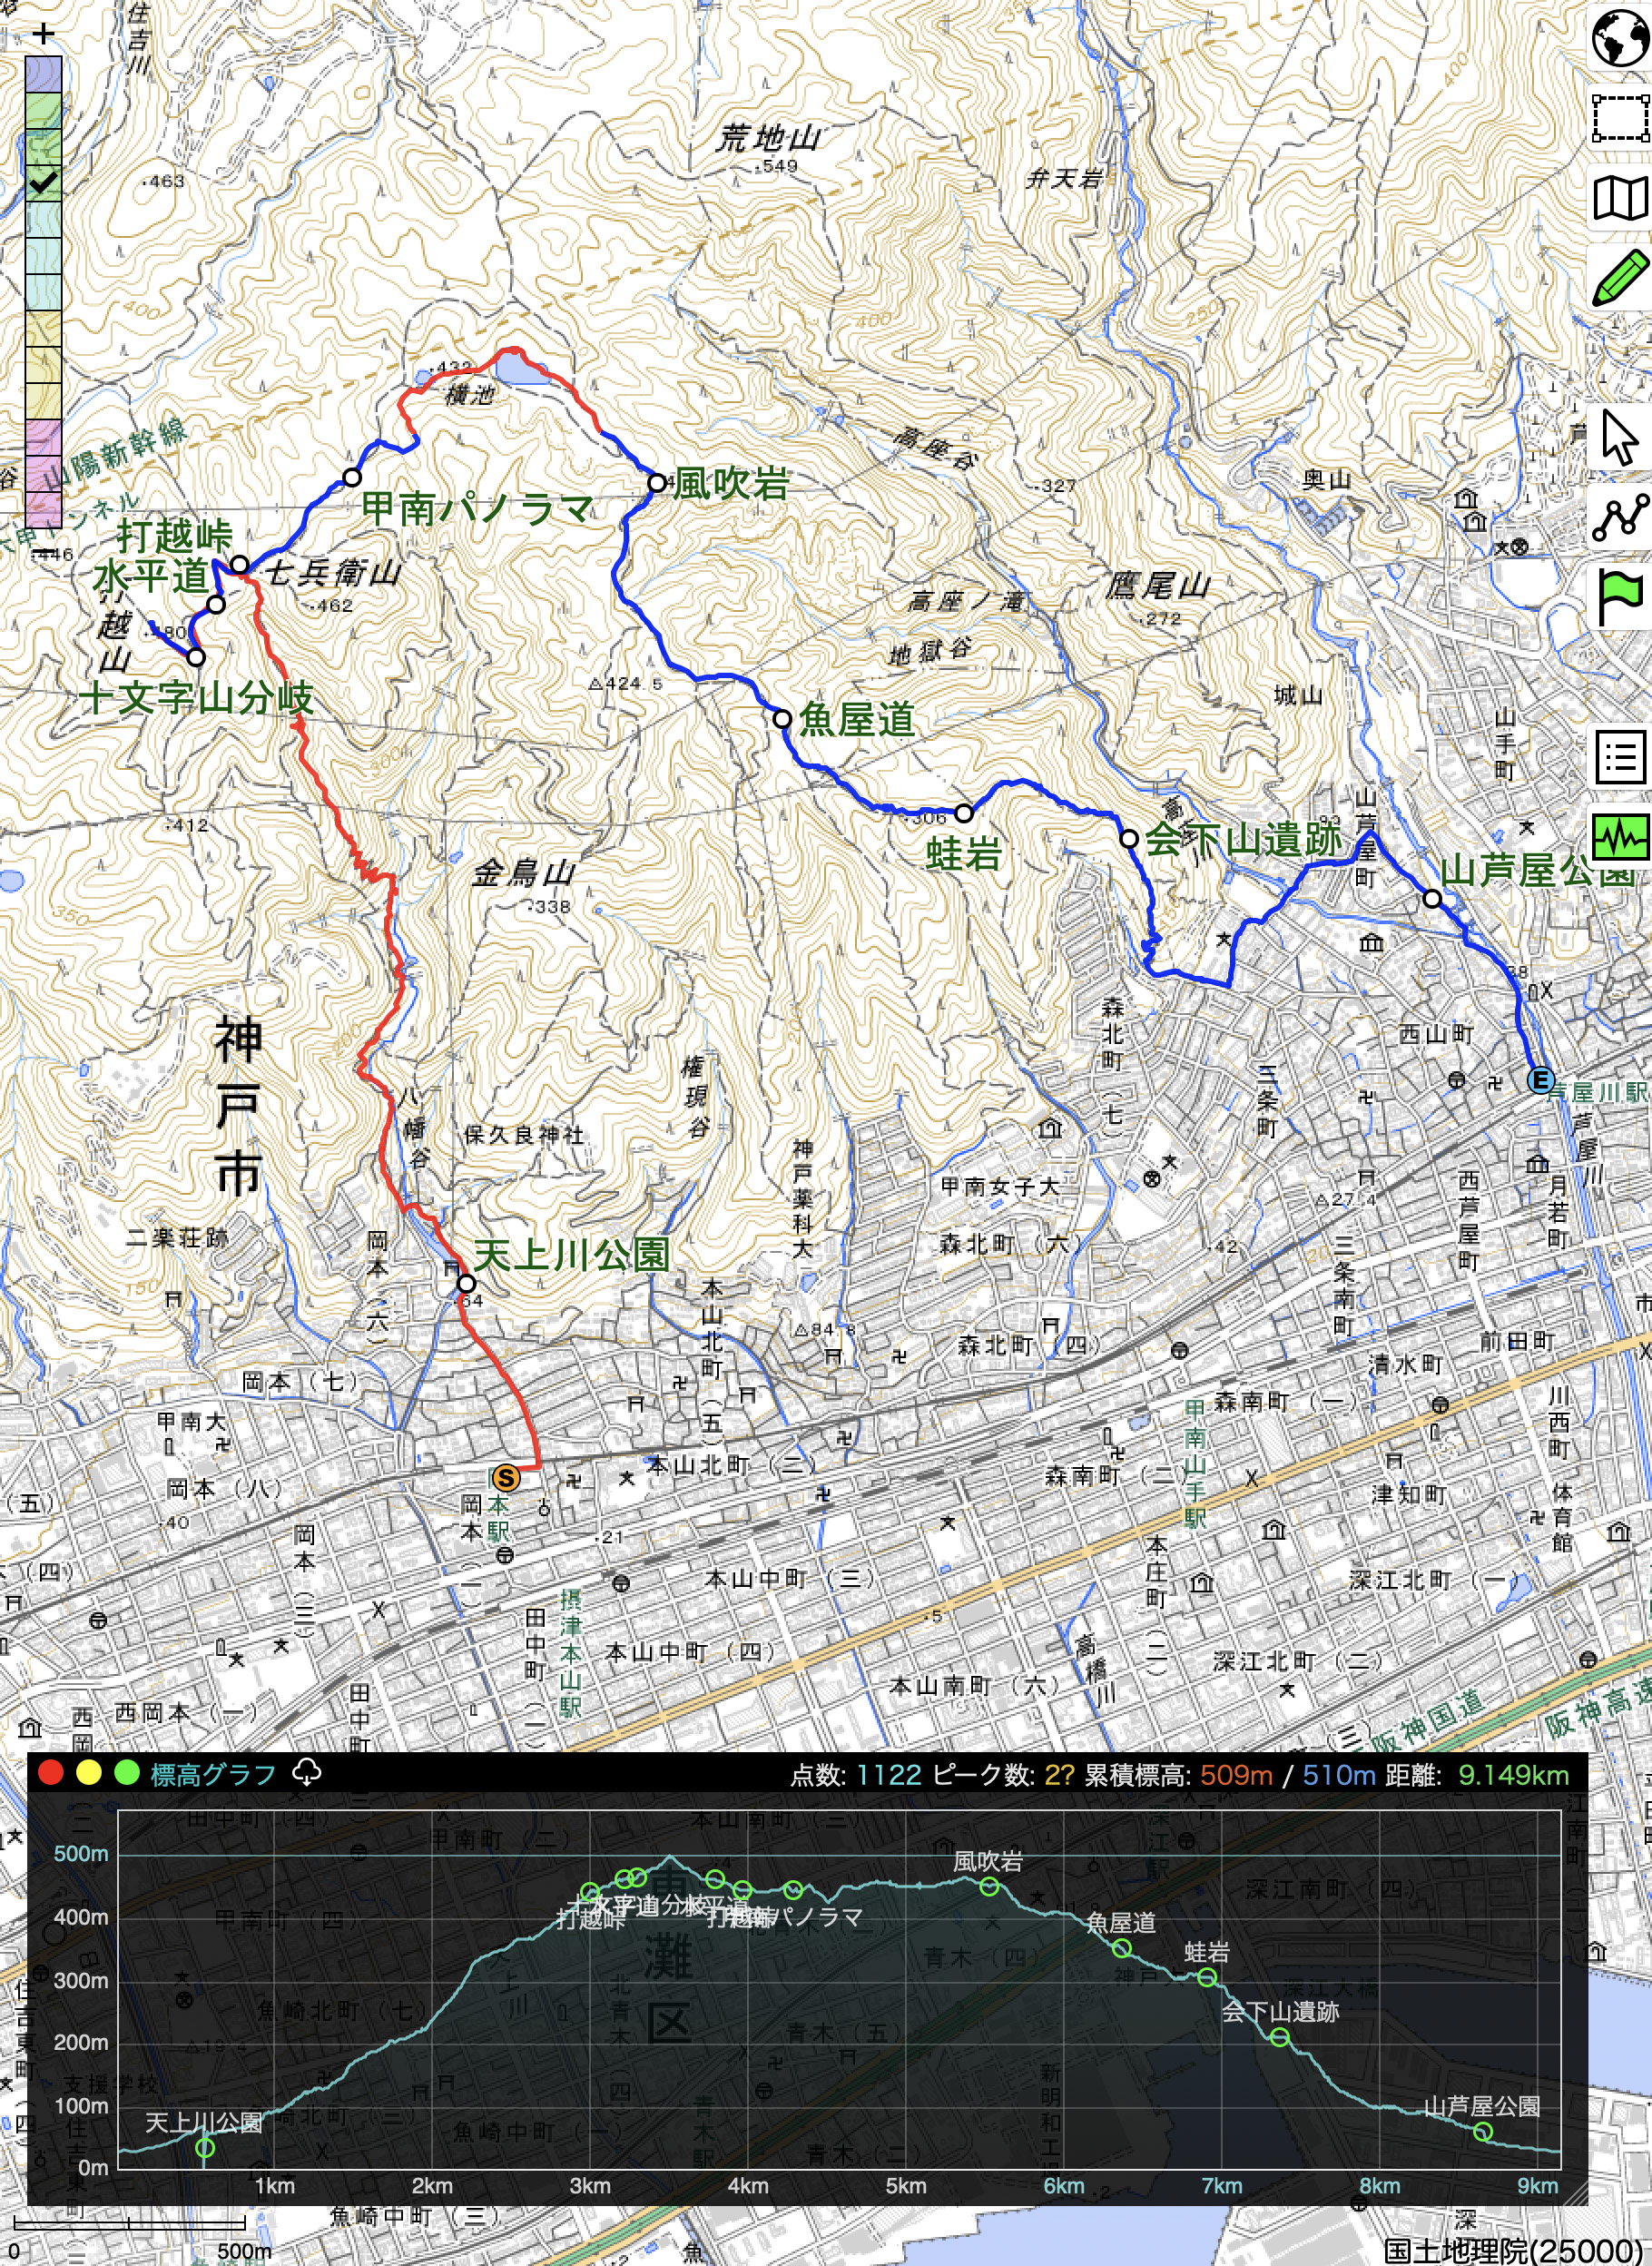Click the globe icon in the right toolbar
Viewport: 1652px width, 2266px height.
pos(1620,40)
